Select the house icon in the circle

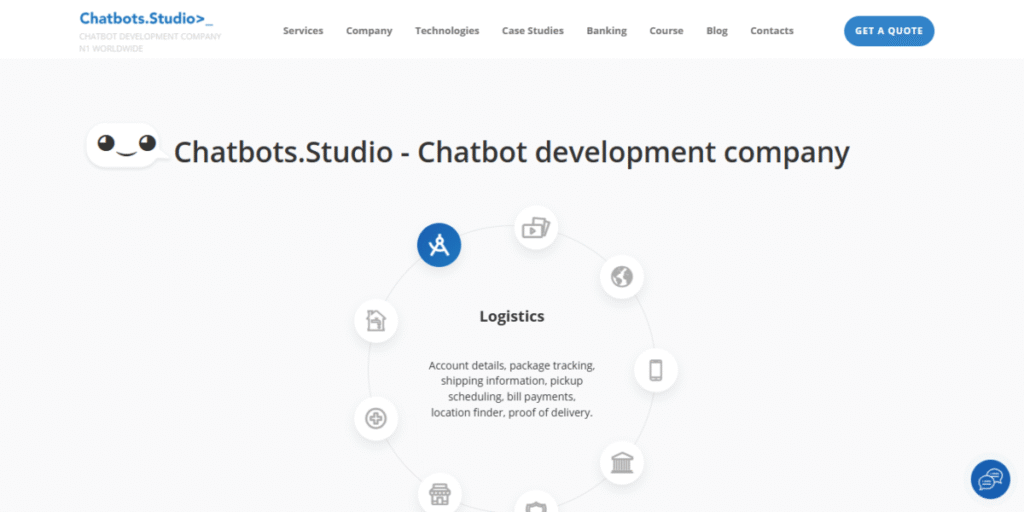pos(376,321)
